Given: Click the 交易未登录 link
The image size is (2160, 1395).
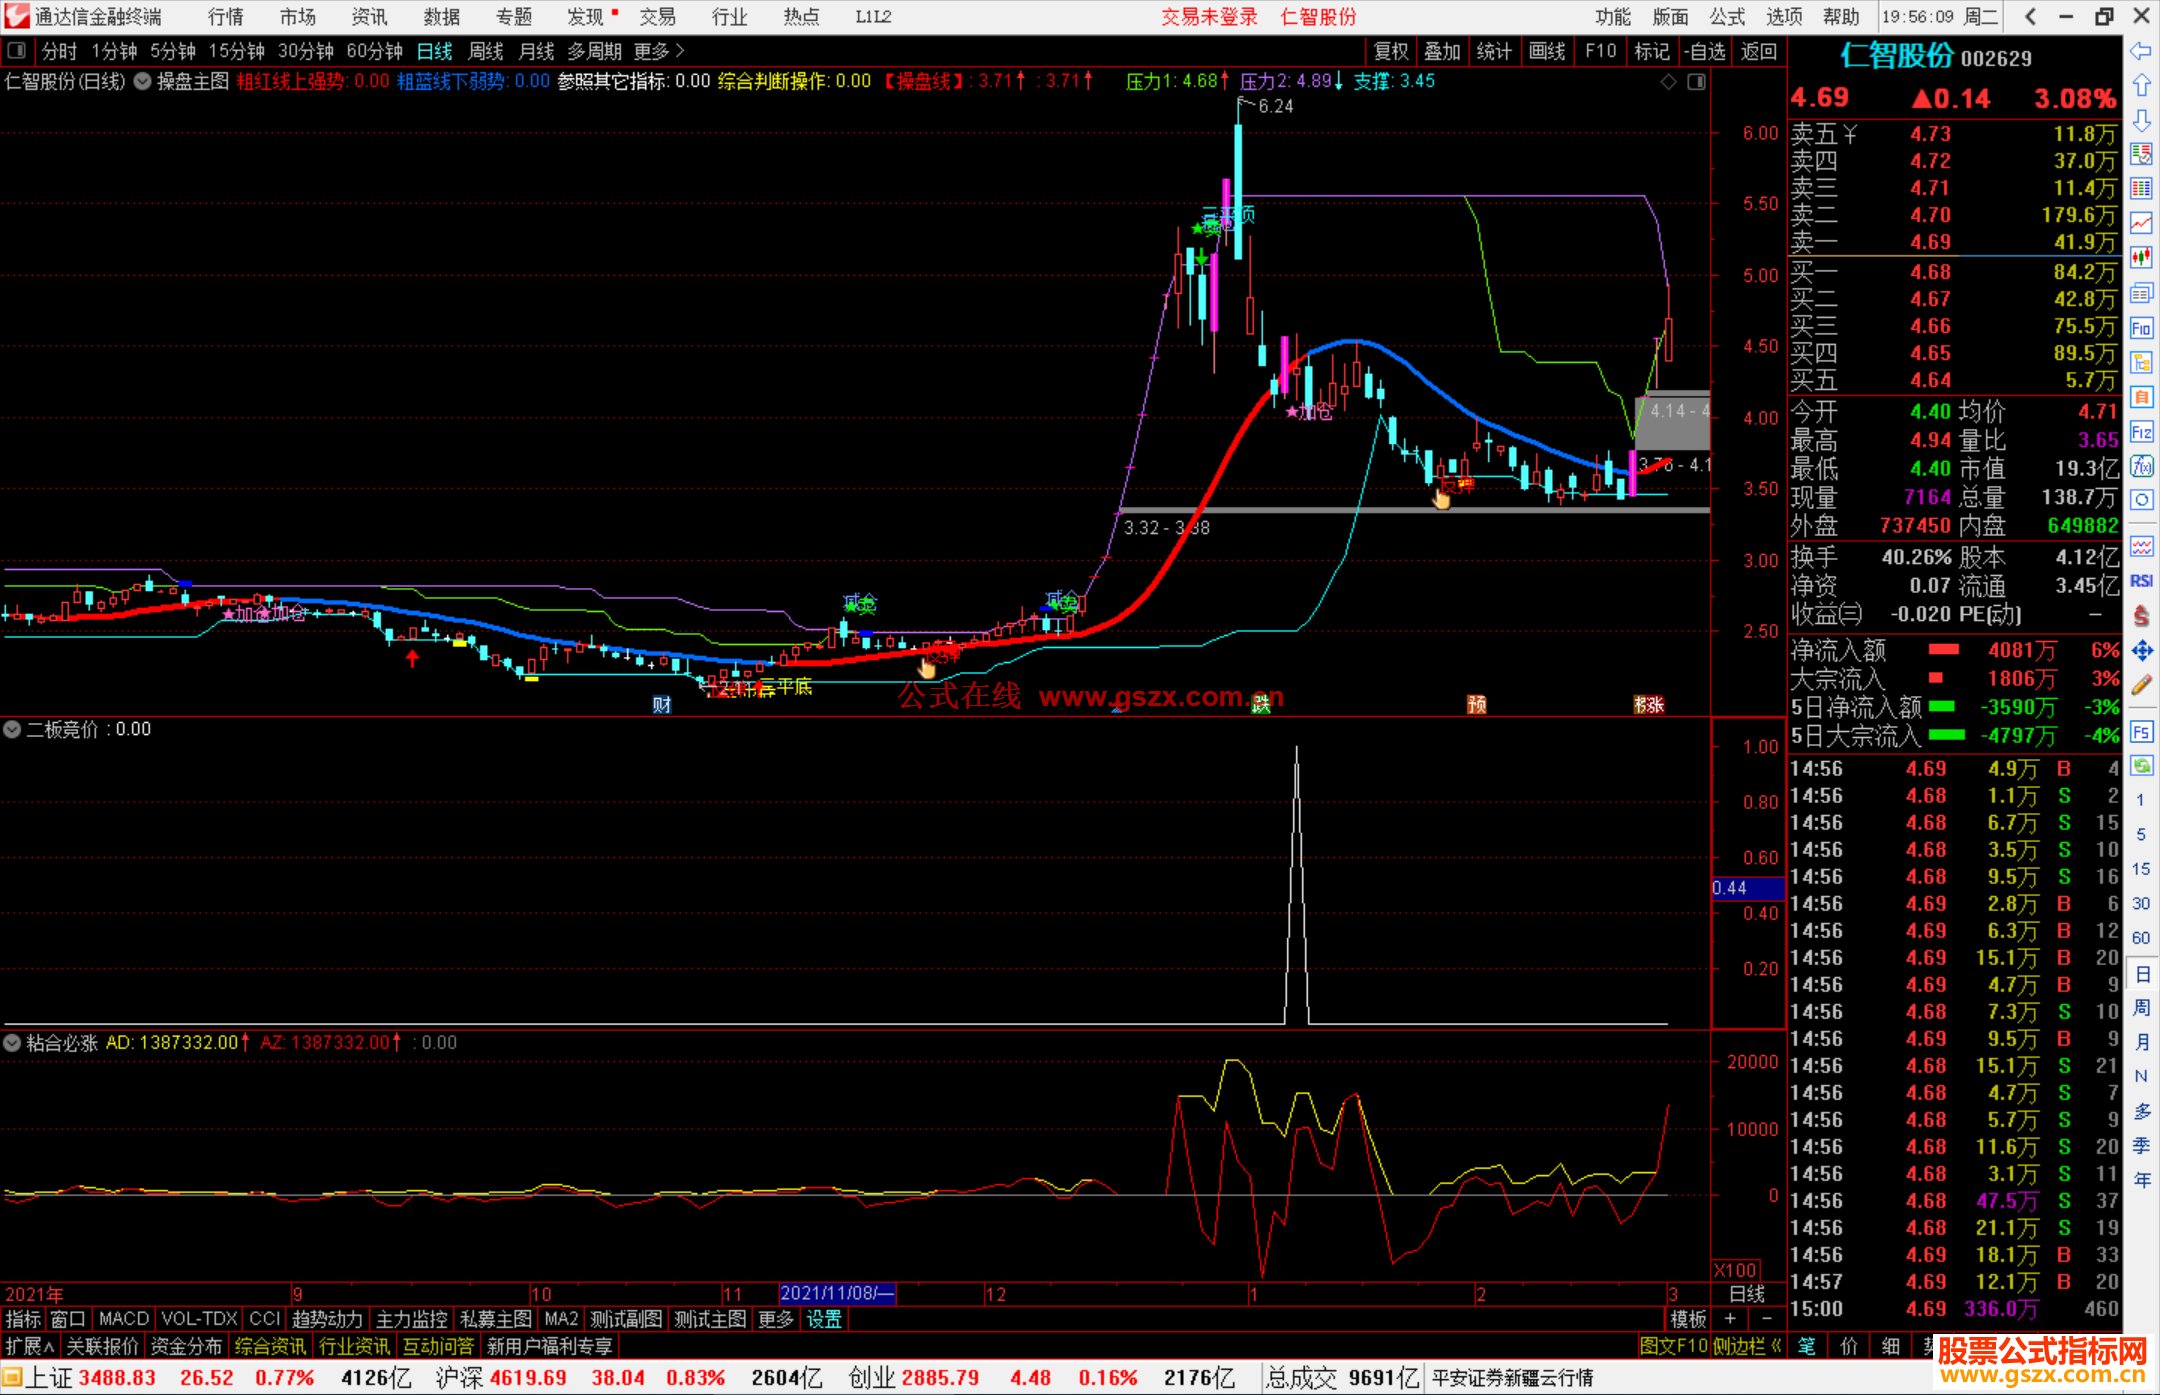Looking at the screenshot, I should pos(1209,17).
